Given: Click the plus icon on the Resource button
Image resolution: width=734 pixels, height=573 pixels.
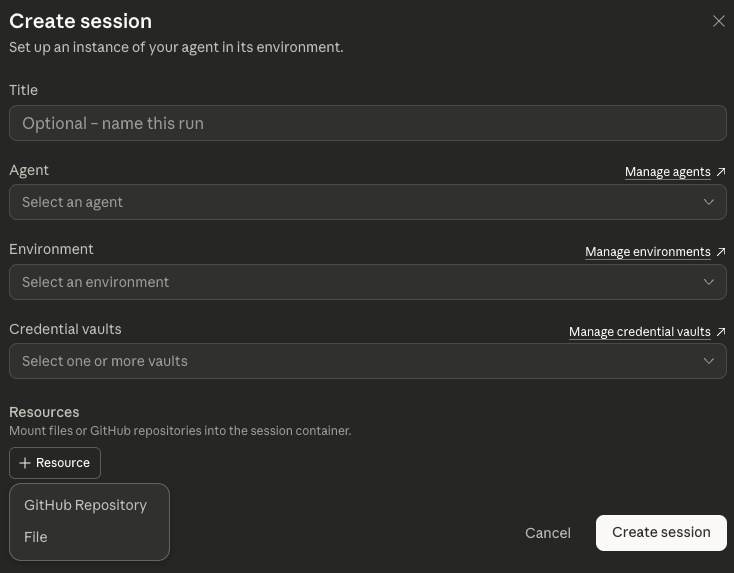Looking at the screenshot, I should pyautogui.click(x=25, y=463).
